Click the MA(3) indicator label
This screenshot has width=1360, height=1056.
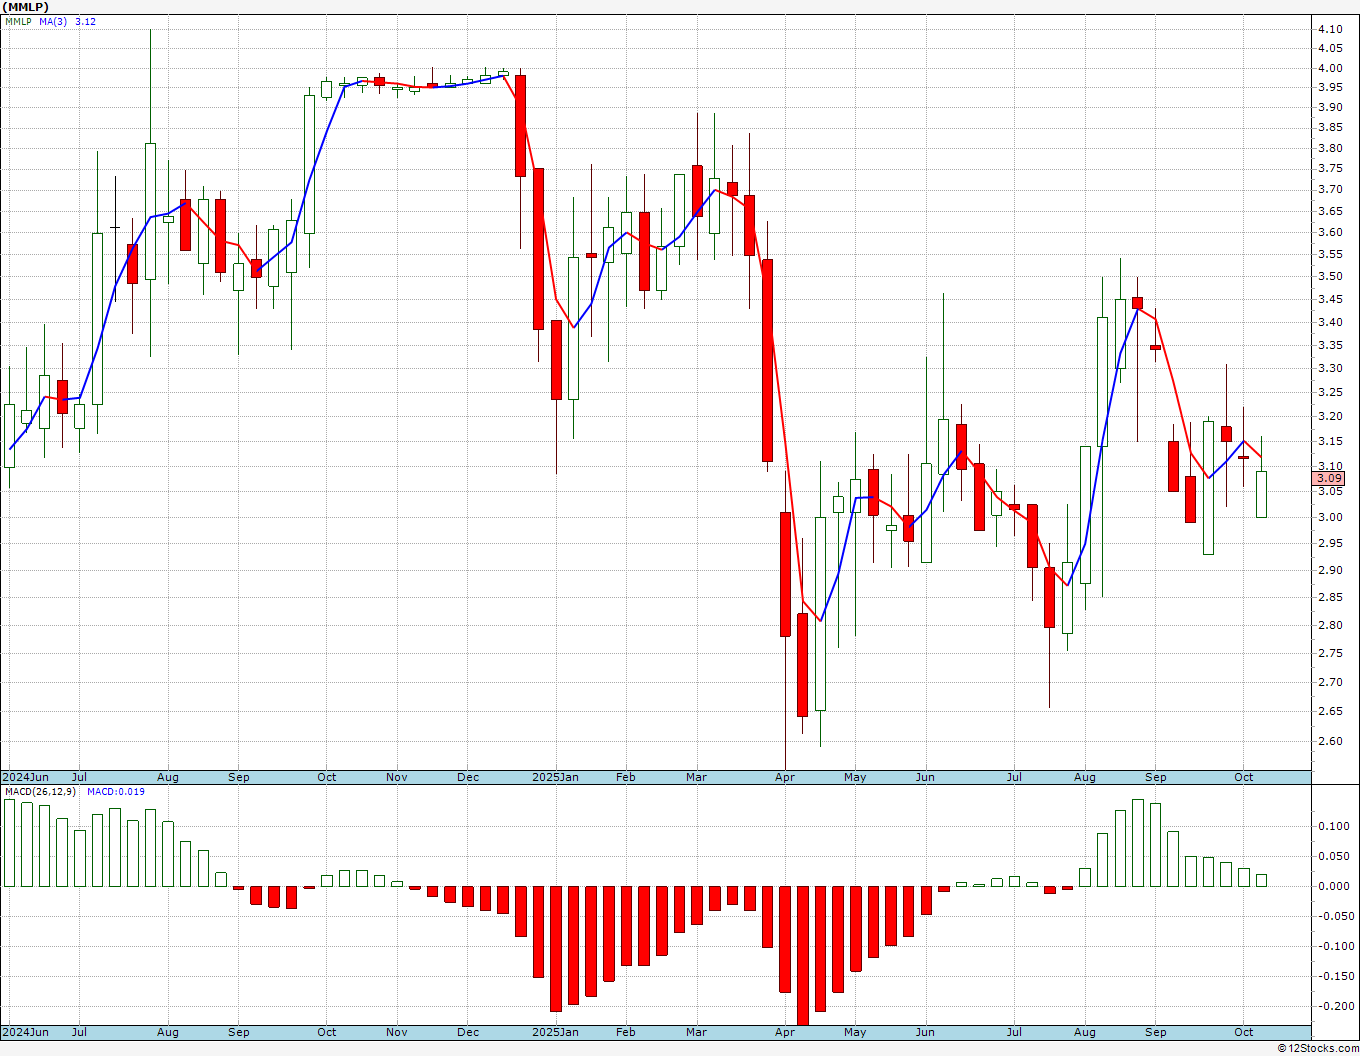tap(54, 21)
